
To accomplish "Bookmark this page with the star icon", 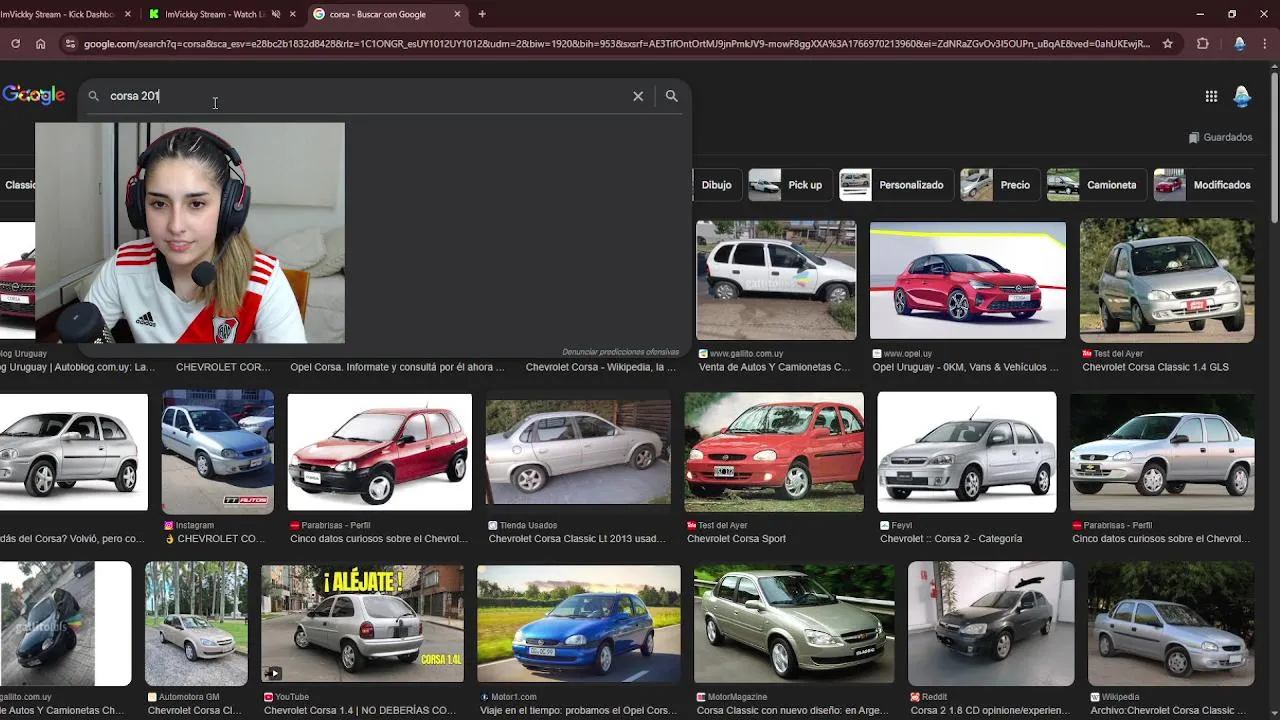I will [x=1167, y=44].
